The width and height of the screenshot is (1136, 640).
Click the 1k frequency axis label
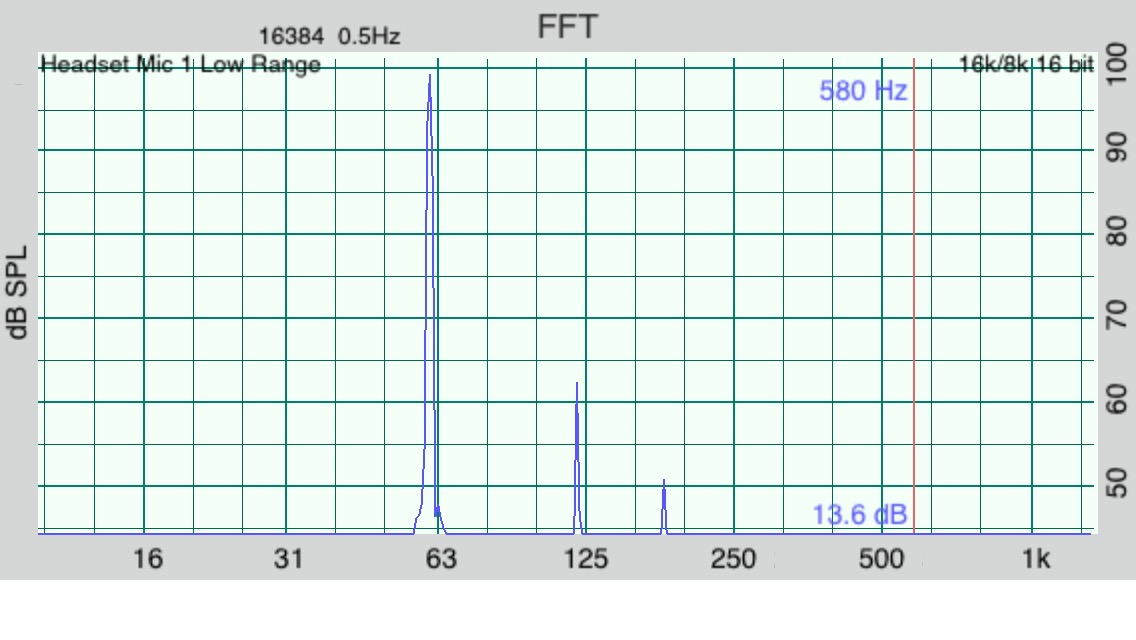point(1035,559)
